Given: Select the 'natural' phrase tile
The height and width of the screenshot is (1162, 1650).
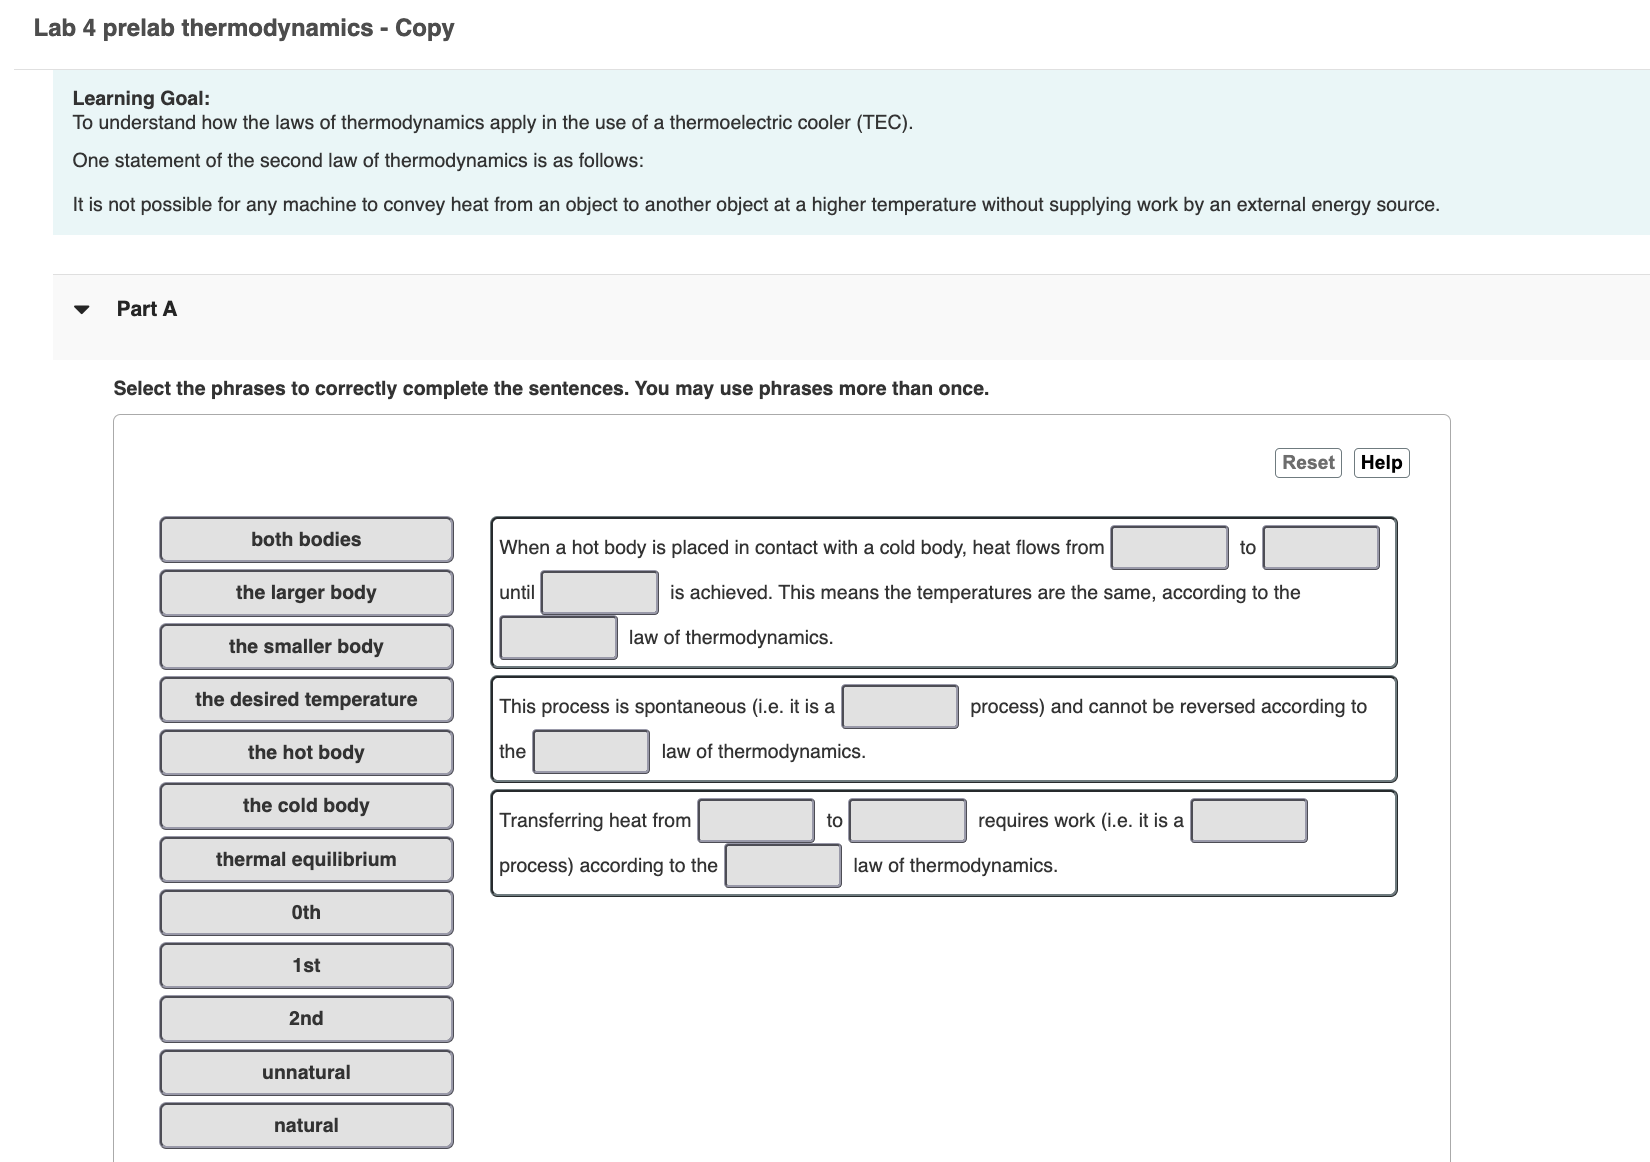Looking at the screenshot, I should click(x=305, y=1124).
